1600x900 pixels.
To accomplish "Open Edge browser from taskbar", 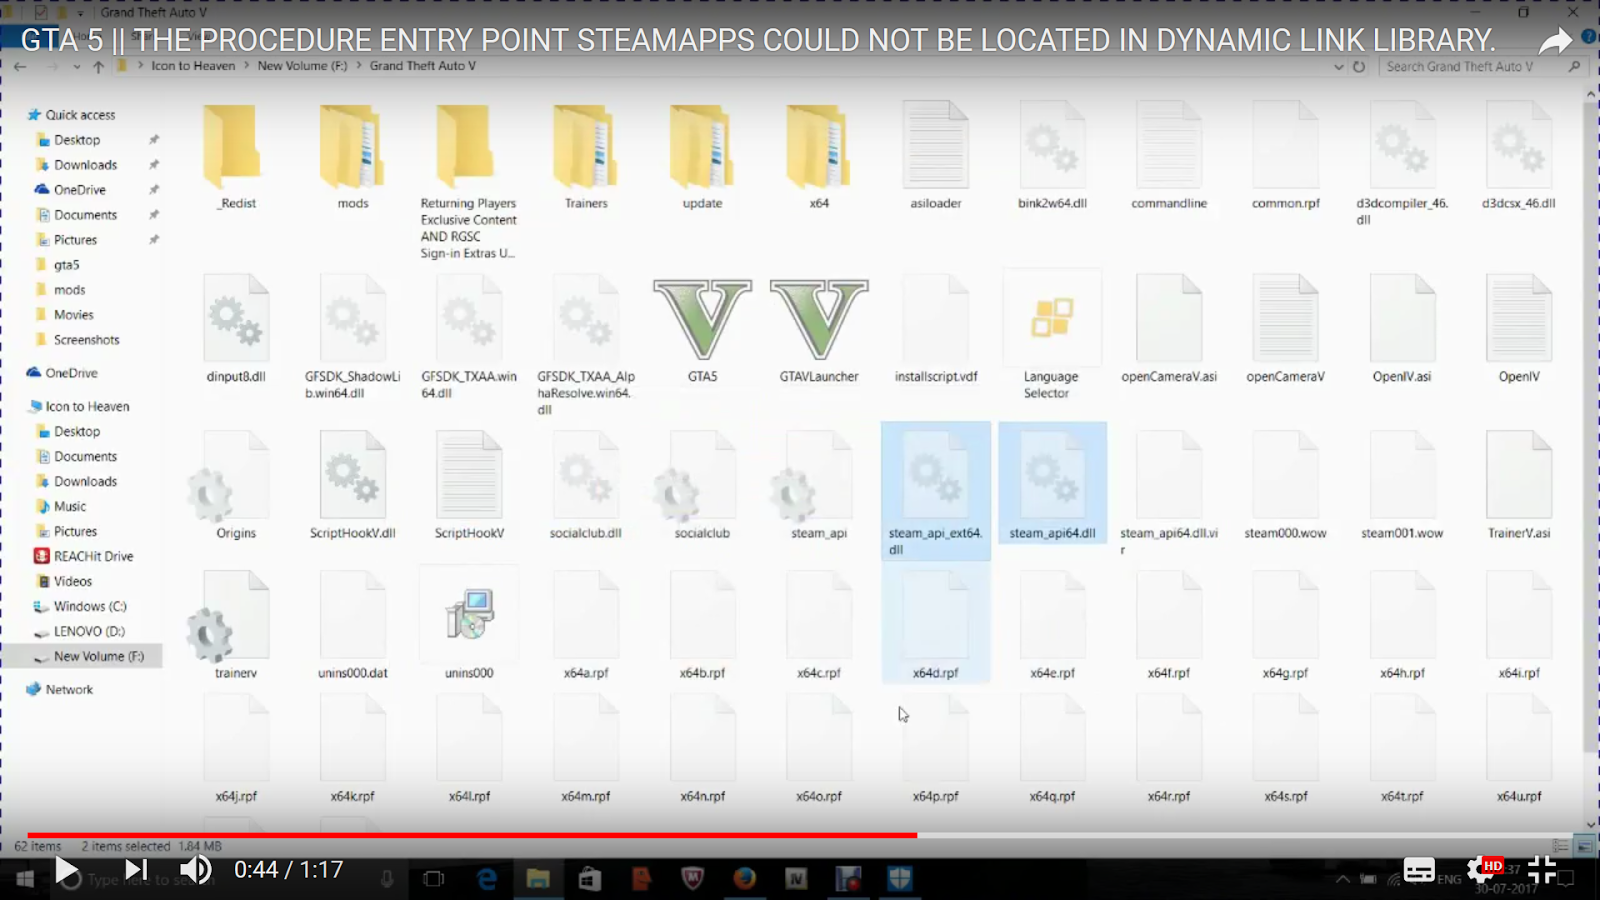I will 487,879.
